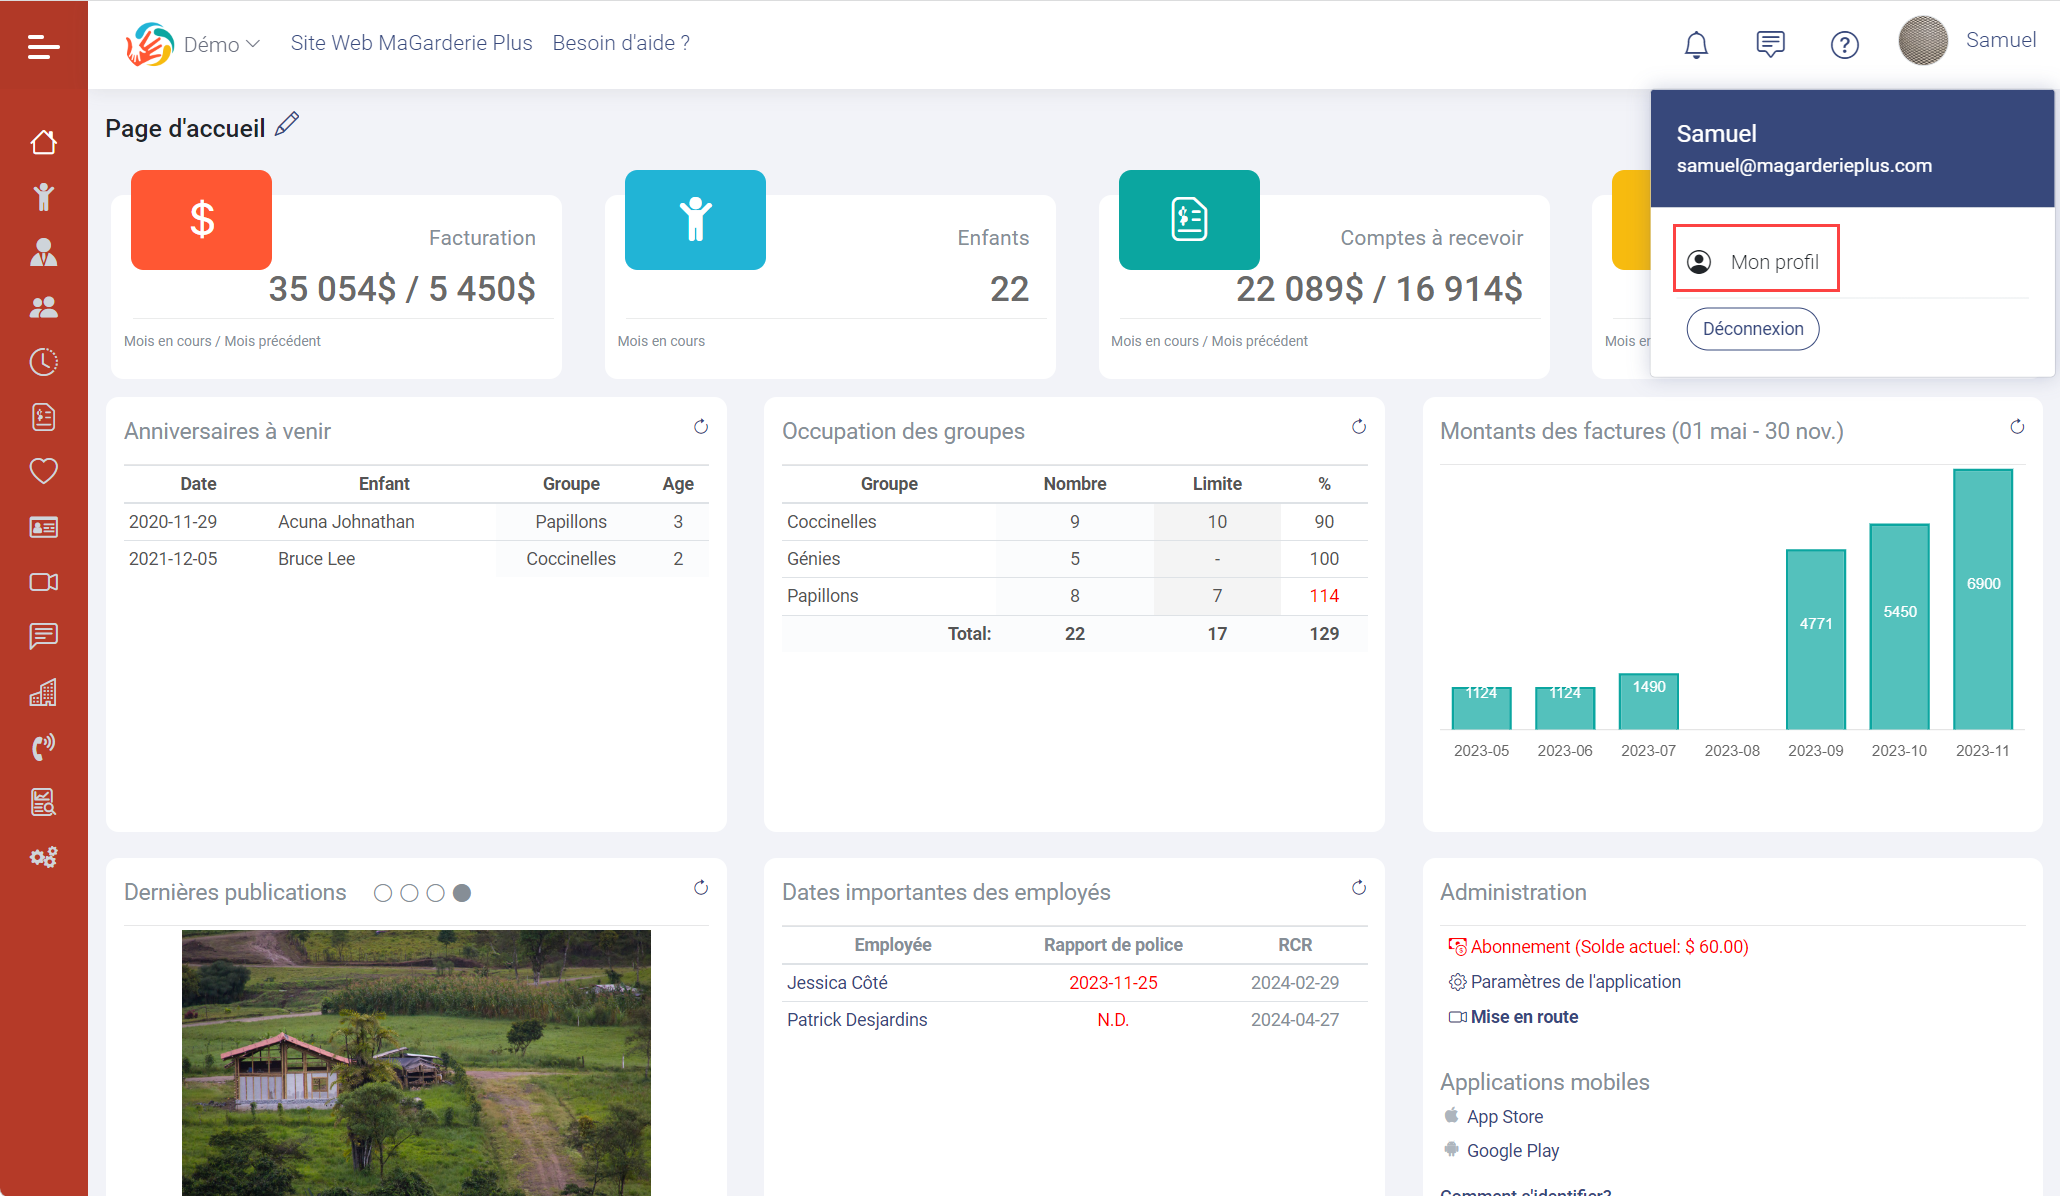This screenshot has height=1196, width=2060.
Task: Click the pencil icon next to Page d'accueil
Action: [x=287, y=123]
